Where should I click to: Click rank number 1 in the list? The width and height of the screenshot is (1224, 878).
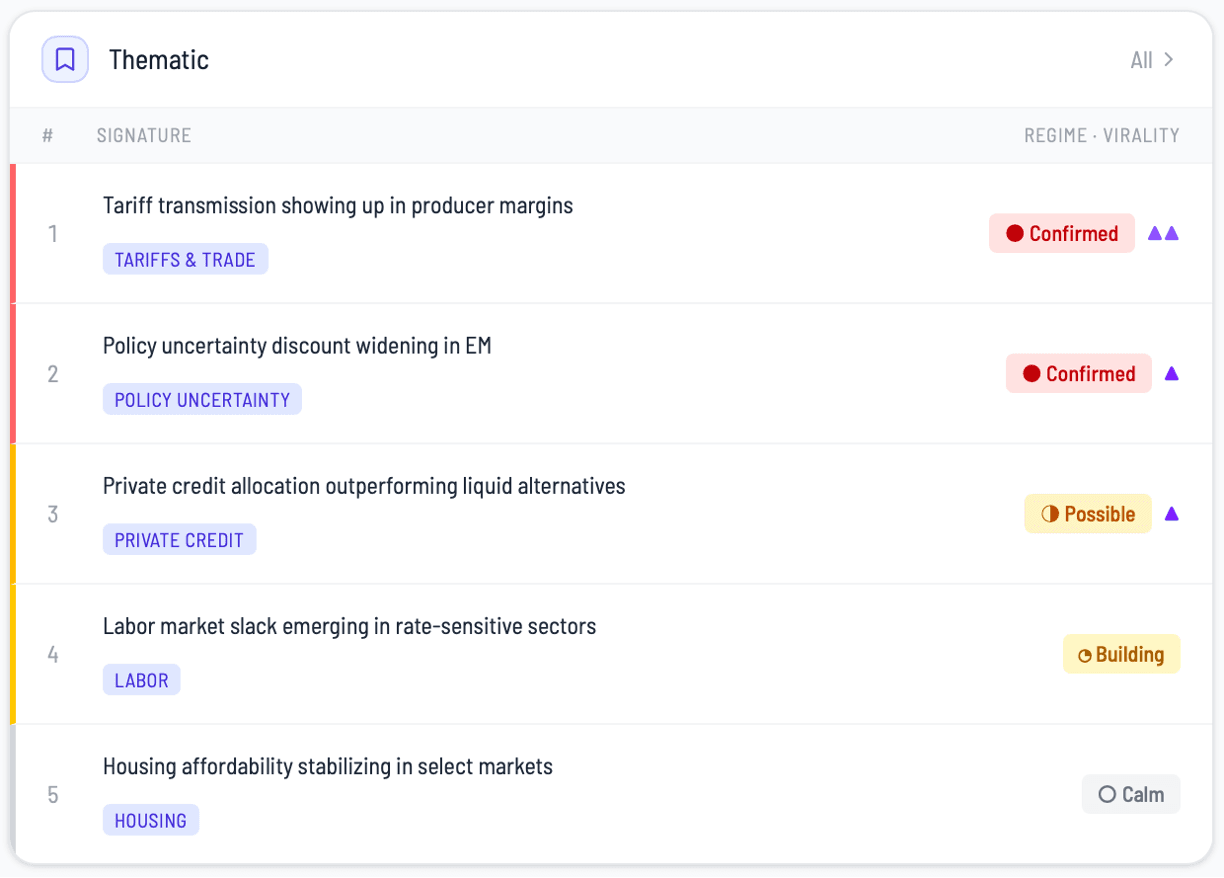53,234
